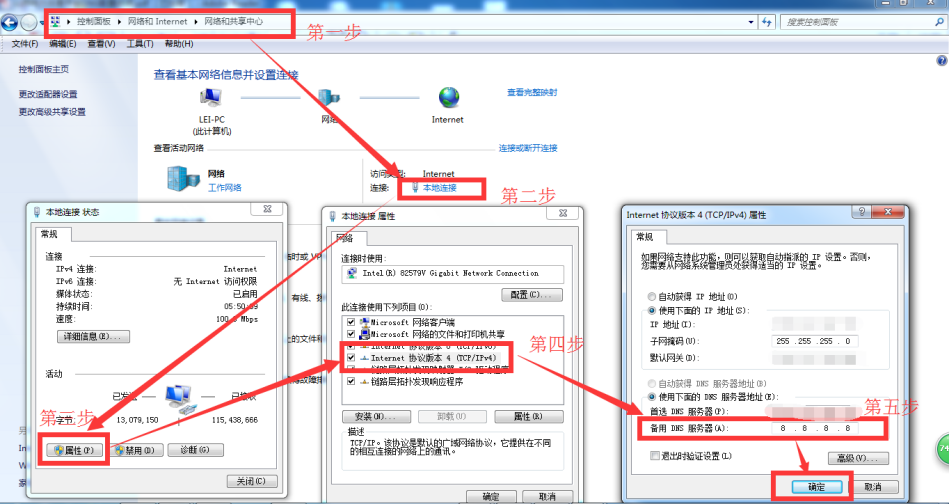
Task: Select the 自动获得 IP 地址 radio button
Action: pos(652,297)
